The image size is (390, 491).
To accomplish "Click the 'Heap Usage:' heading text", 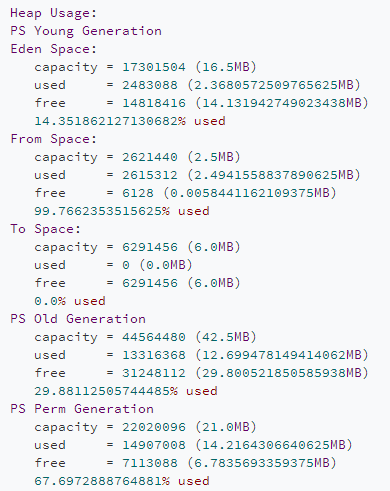I will coord(53,13).
